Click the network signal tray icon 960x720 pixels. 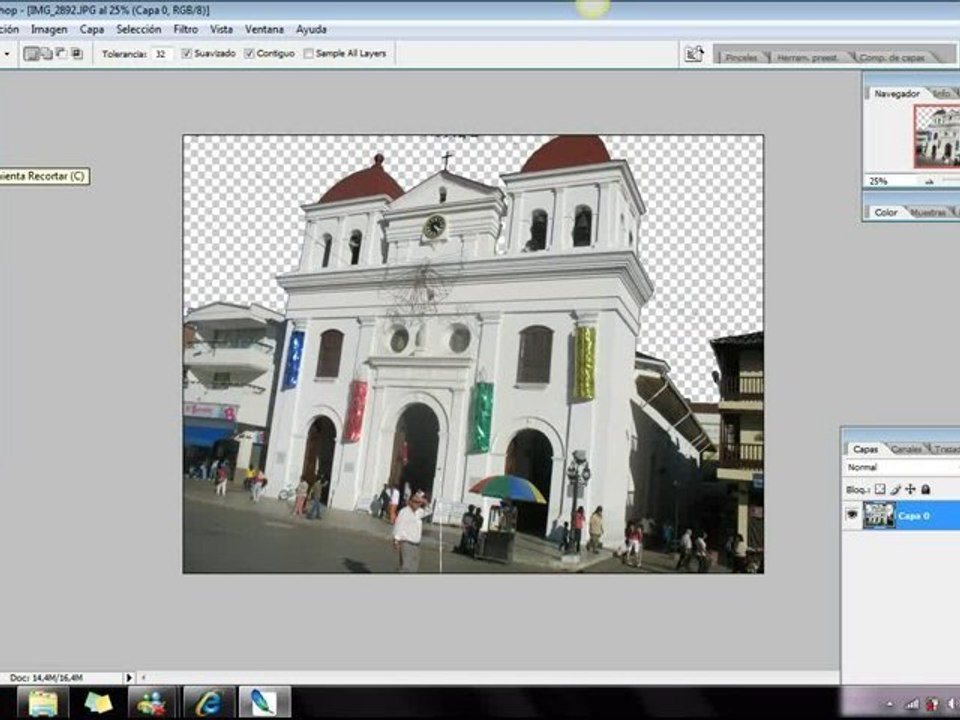(x=912, y=704)
